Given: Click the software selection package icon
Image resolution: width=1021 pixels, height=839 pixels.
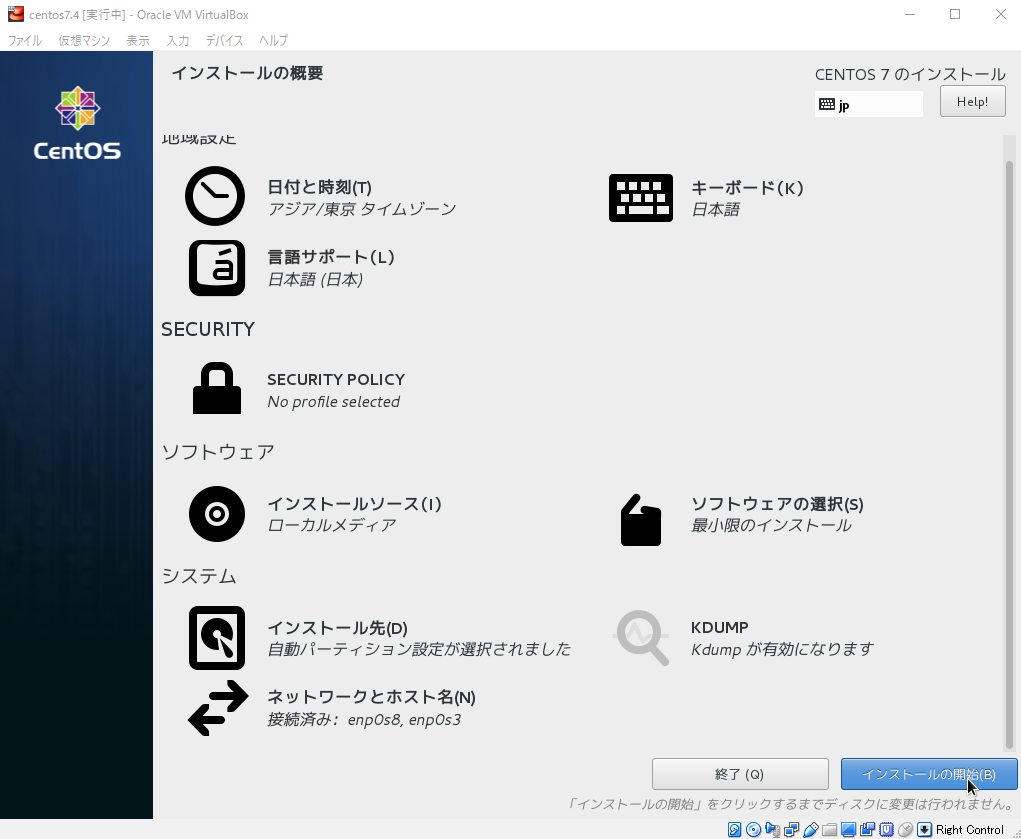Looking at the screenshot, I should [641, 519].
